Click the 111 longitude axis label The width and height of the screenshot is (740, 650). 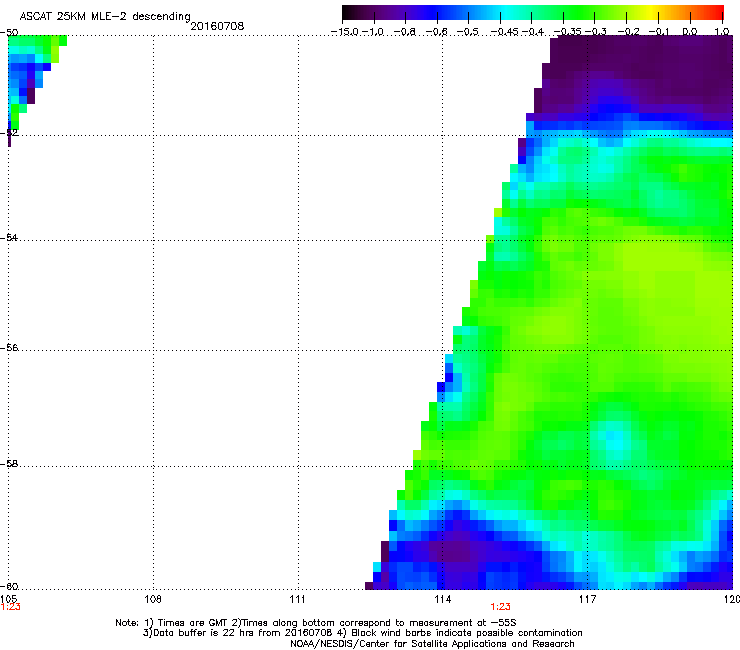point(297,599)
